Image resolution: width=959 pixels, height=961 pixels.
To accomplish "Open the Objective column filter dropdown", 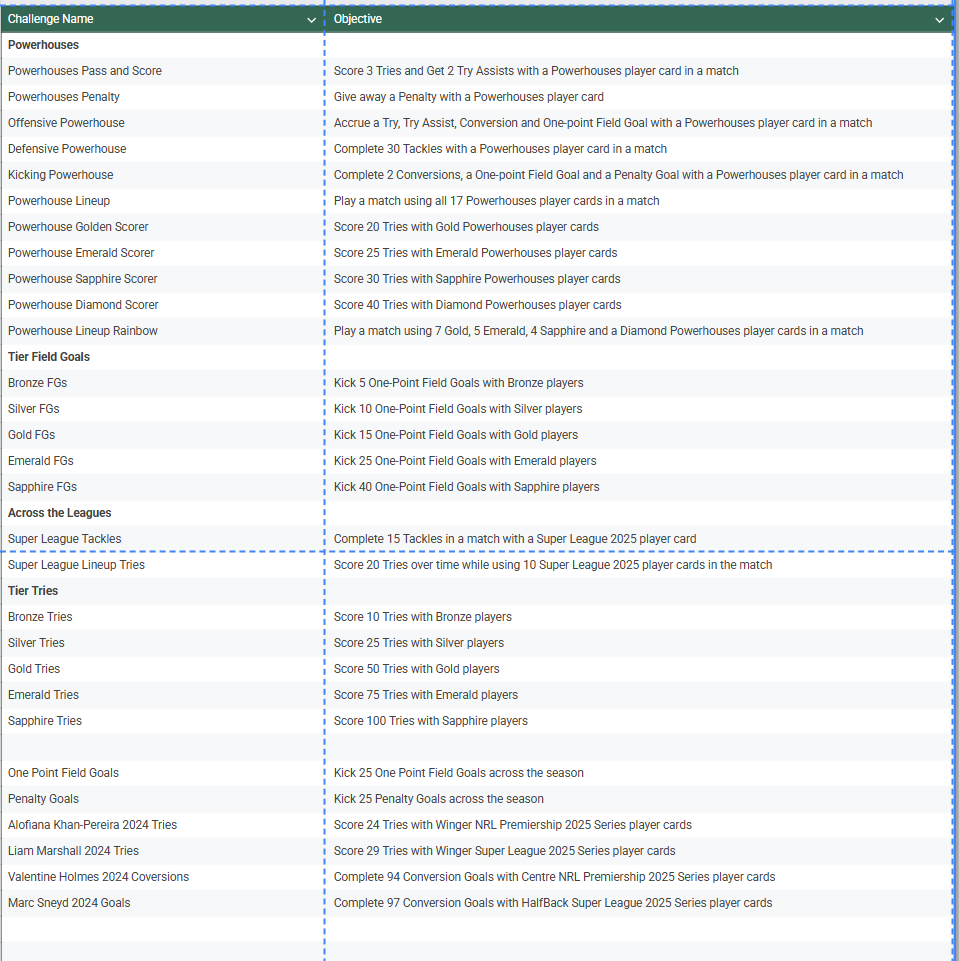I will tap(939, 20).
